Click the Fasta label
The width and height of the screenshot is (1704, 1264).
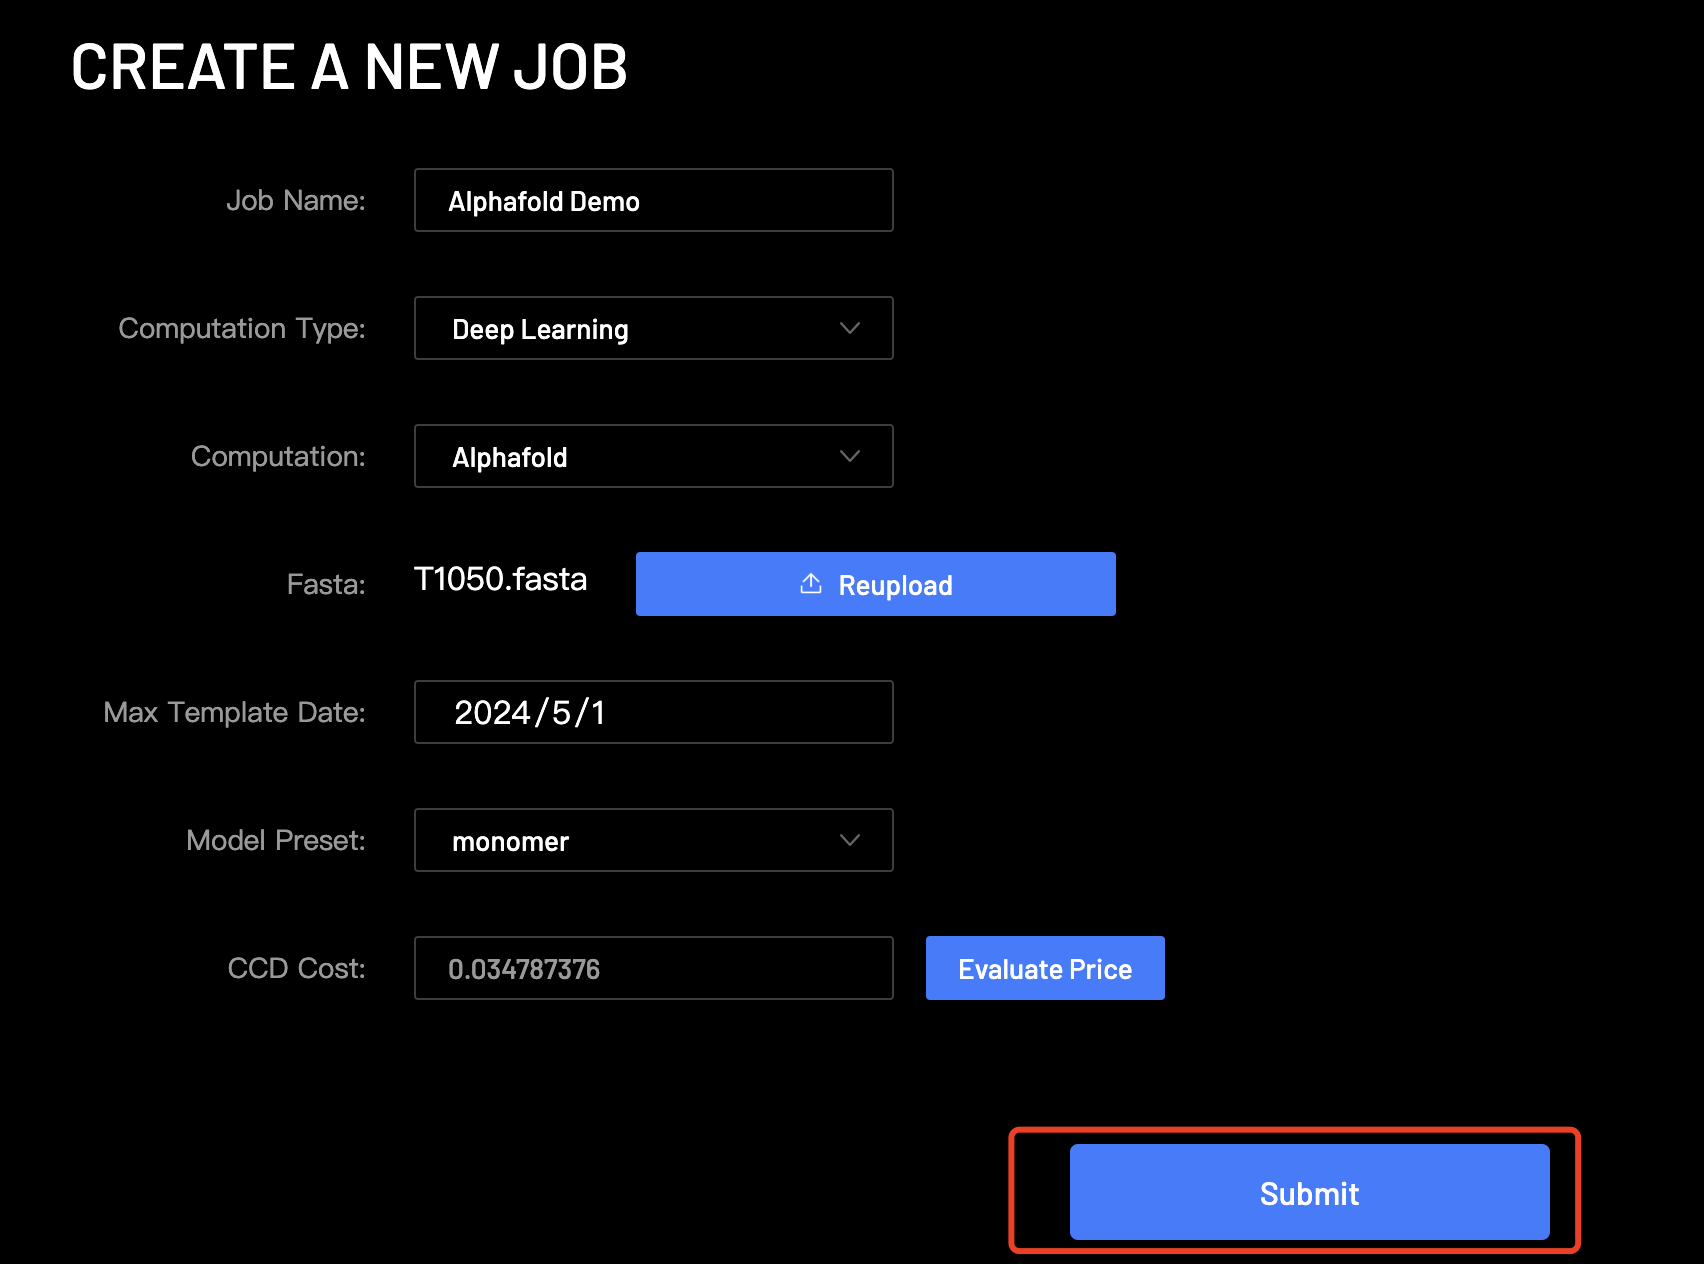(x=326, y=584)
